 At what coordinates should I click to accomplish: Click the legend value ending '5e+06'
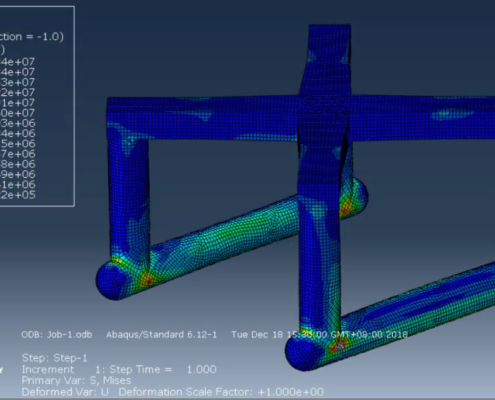(17, 144)
